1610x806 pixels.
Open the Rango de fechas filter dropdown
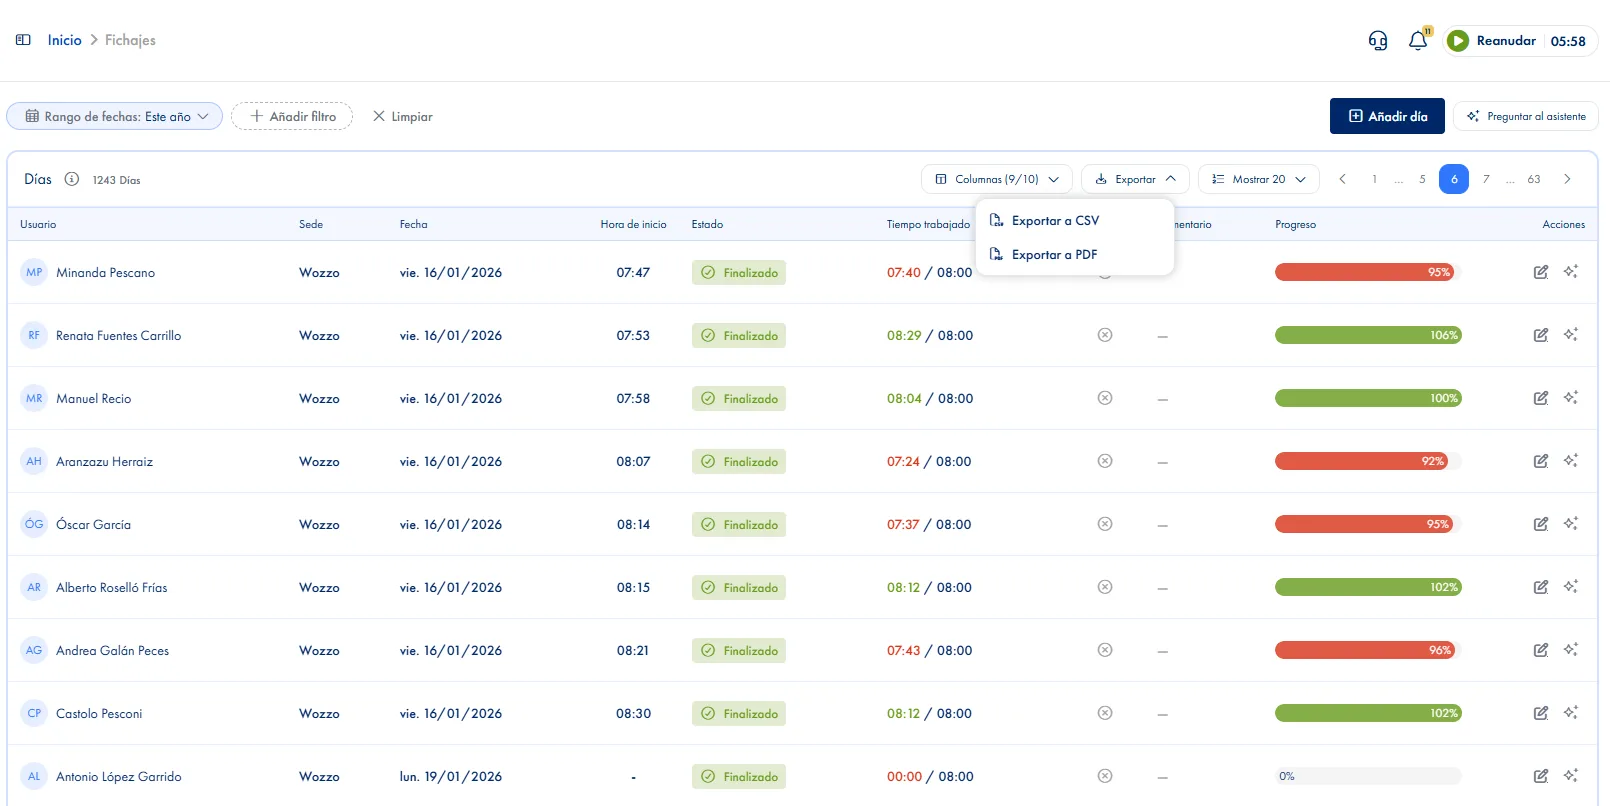click(115, 116)
